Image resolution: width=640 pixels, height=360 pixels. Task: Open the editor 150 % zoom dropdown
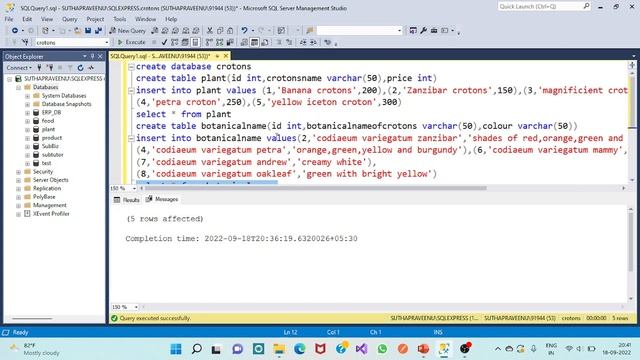pyautogui.click(x=134, y=188)
